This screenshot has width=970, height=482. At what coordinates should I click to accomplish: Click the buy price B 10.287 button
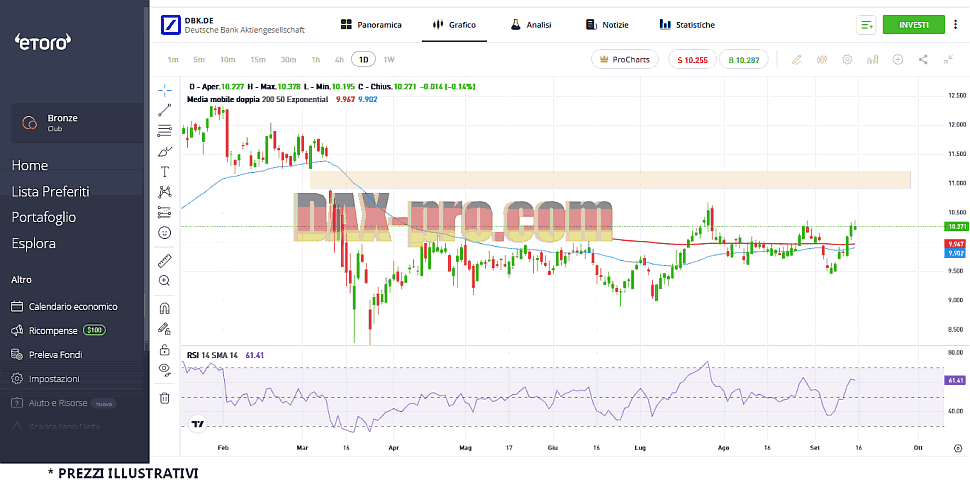(744, 59)
